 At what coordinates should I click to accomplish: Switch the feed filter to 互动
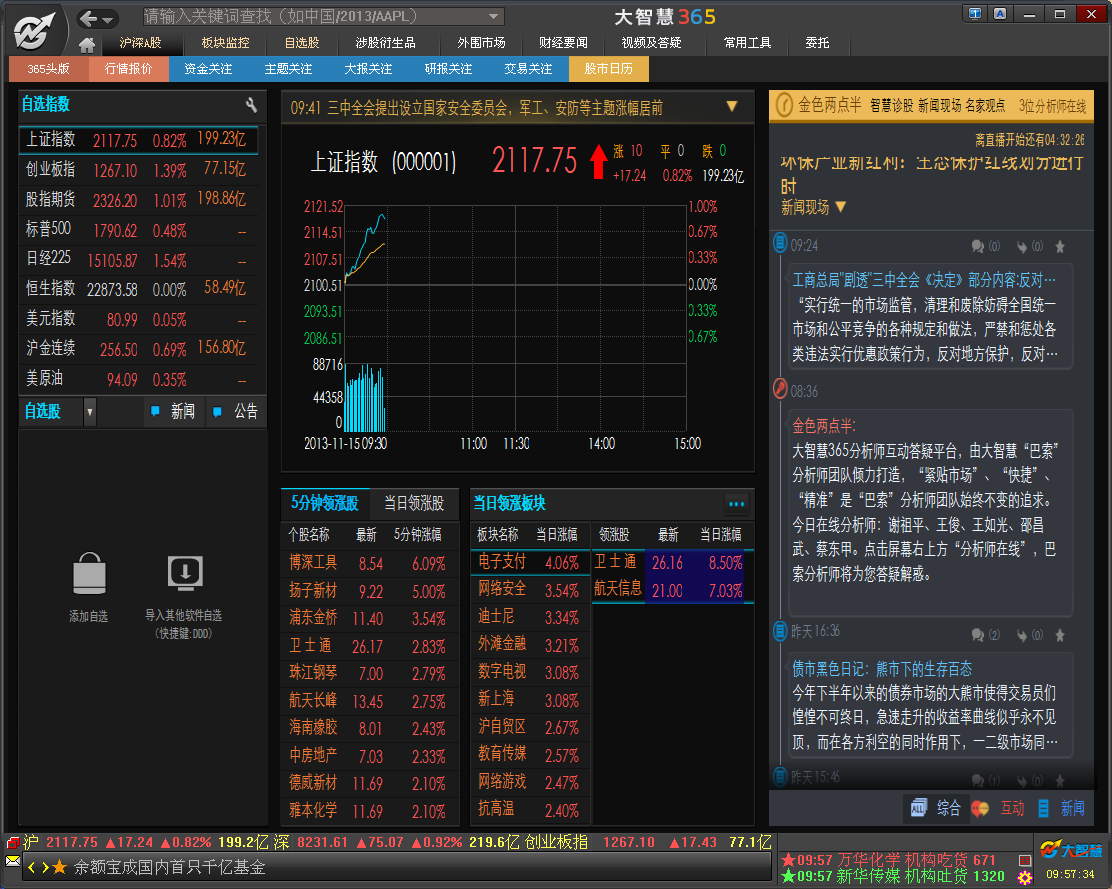1000,808
